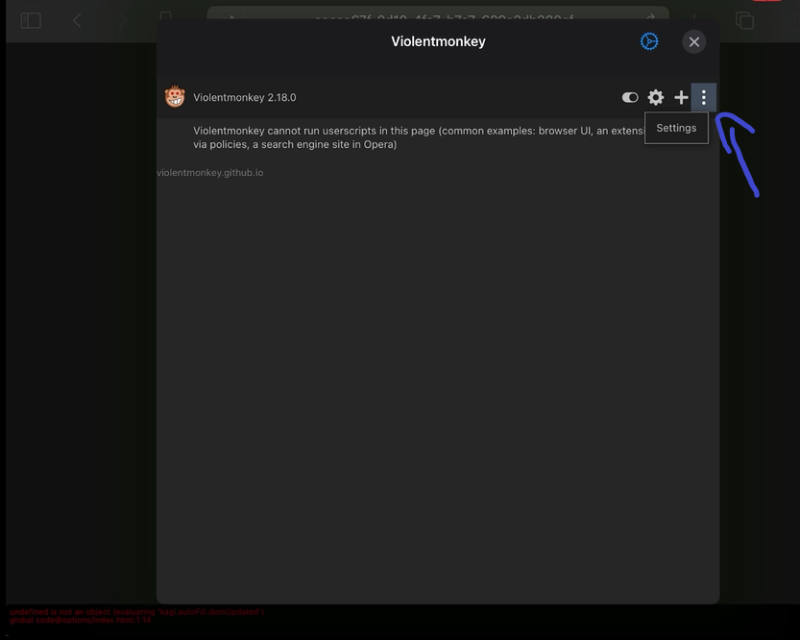Click the global code@options/index.html error line
This screenshot has height=640, width=800.
coord(80,620)
